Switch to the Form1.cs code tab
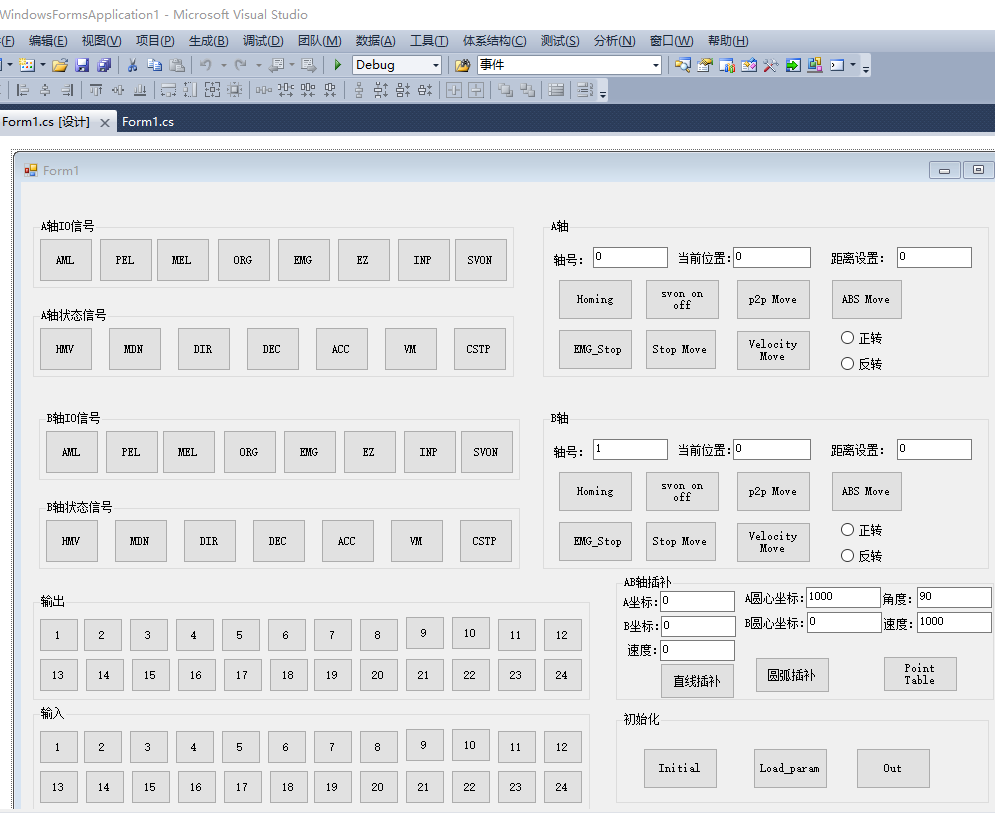The image size is (995, 813). click(148, 121)
